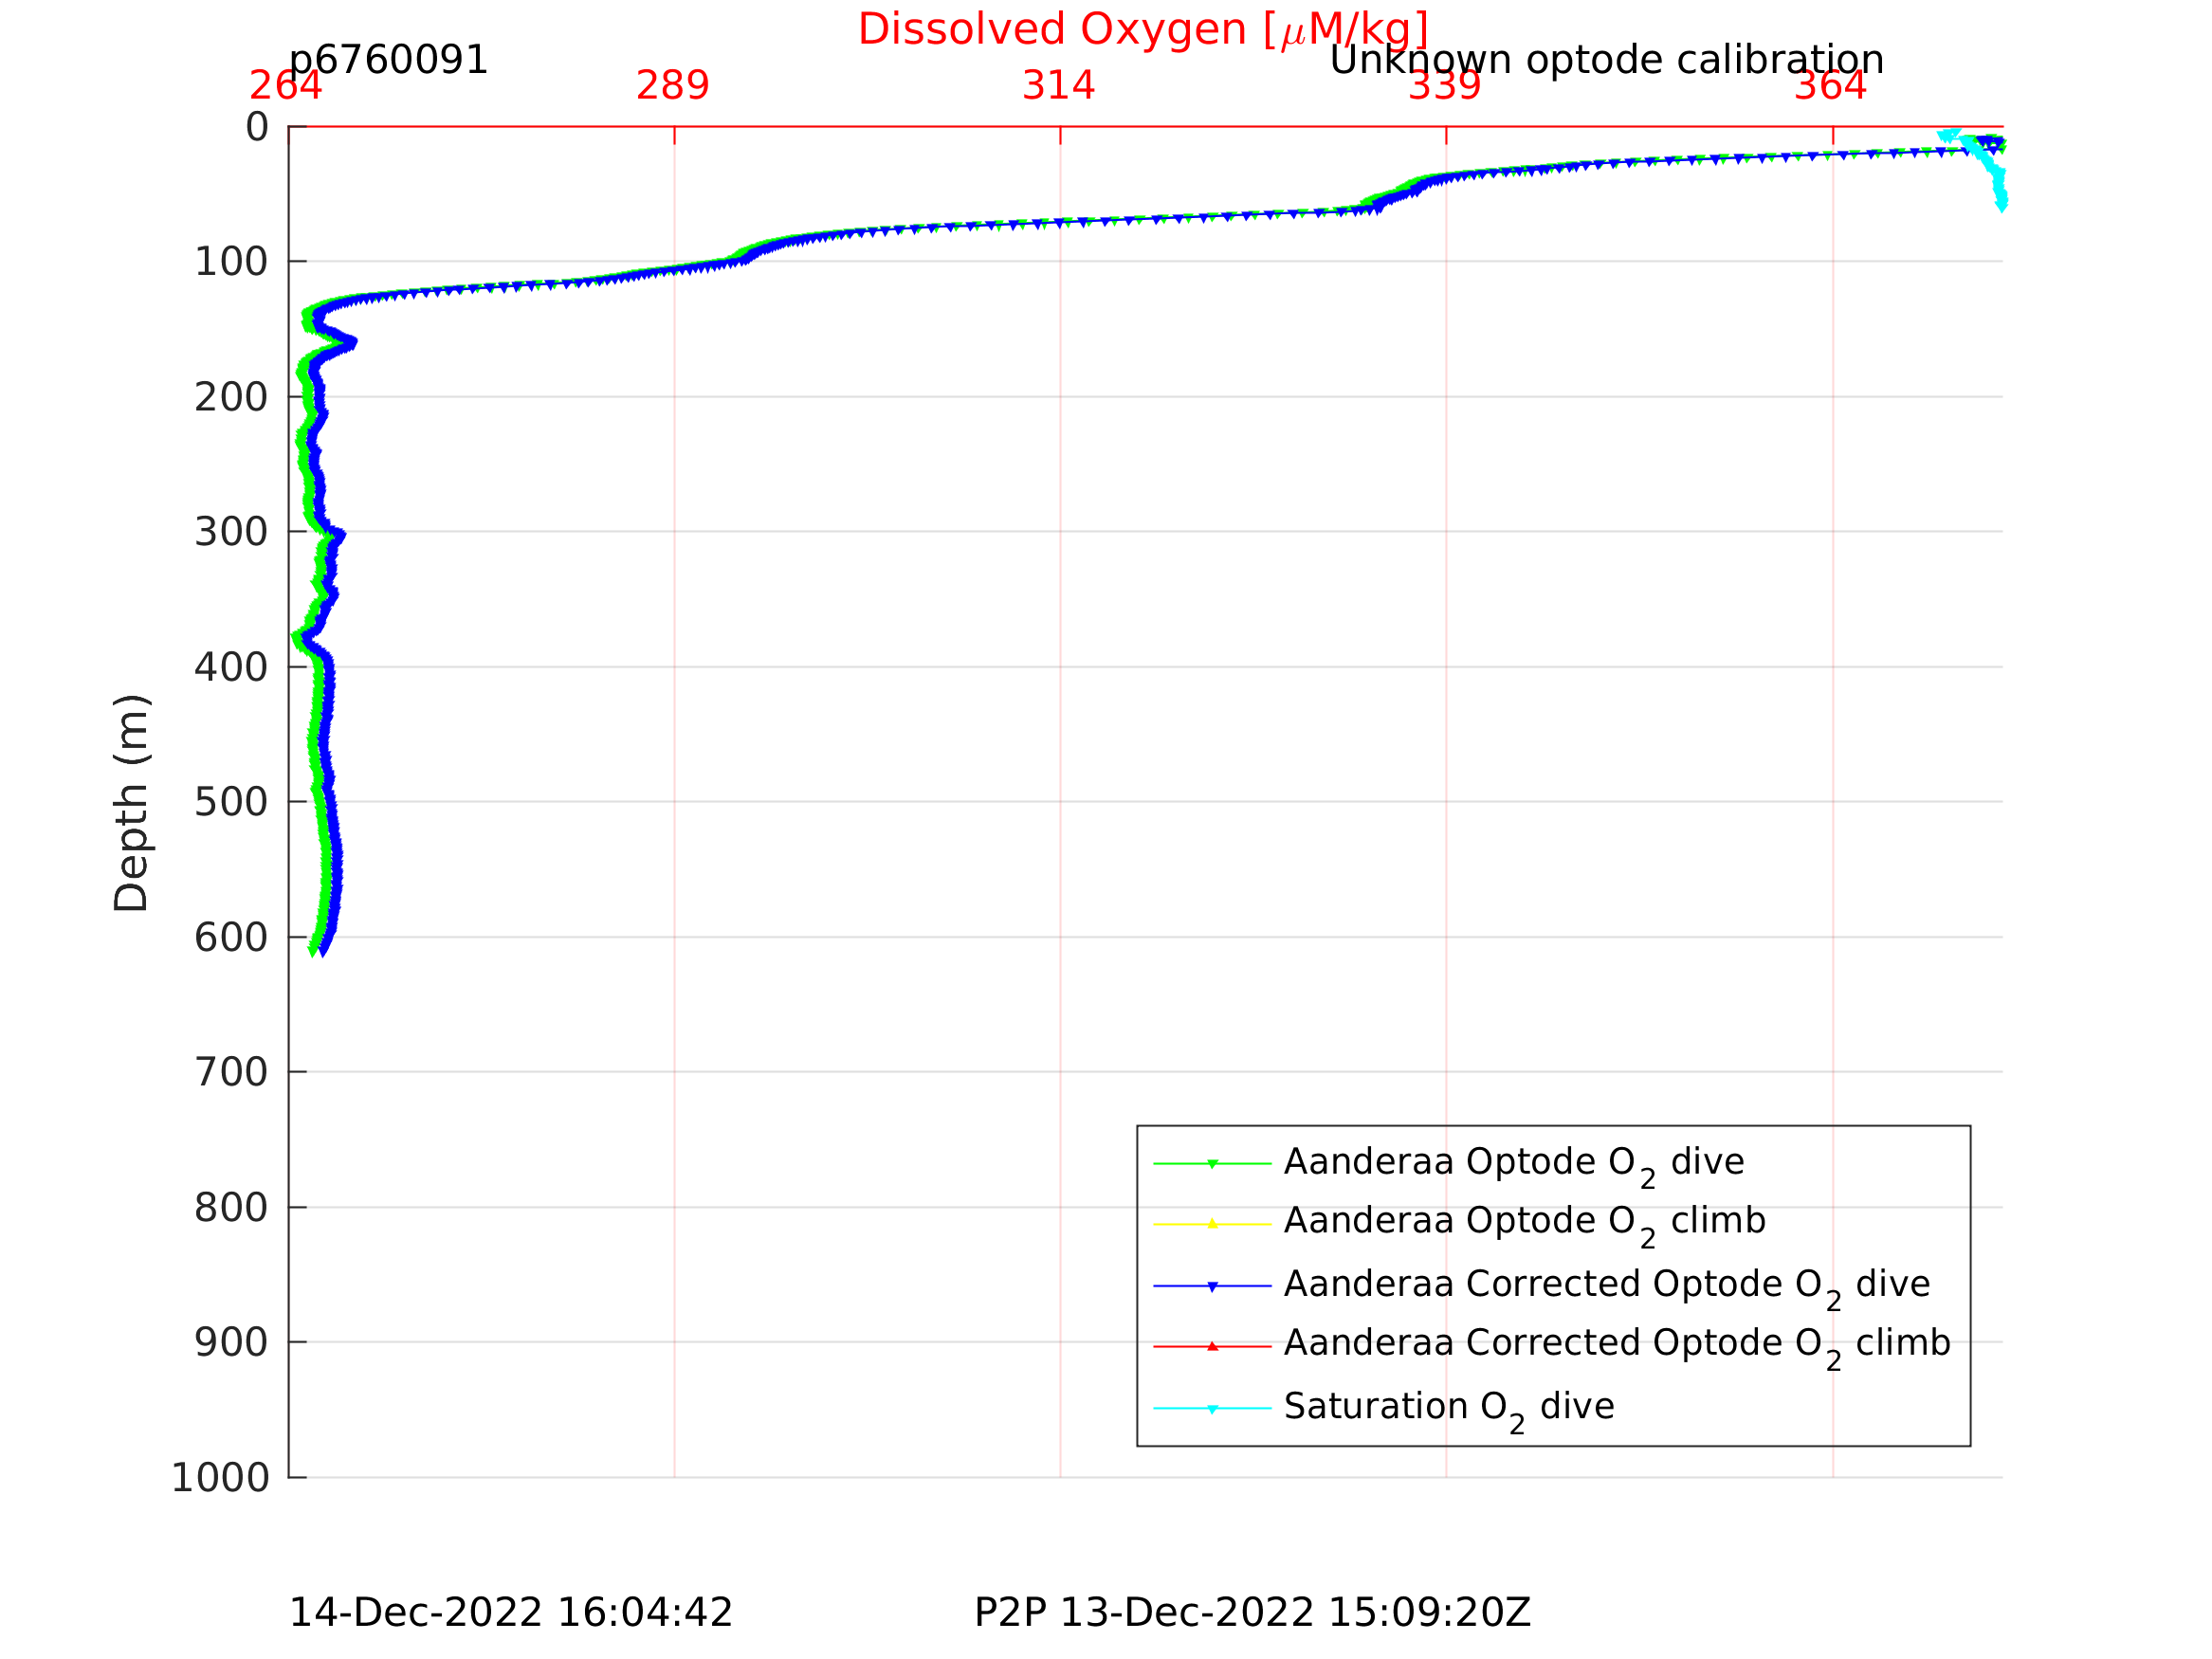Click the depth tick label 1000
This screenshot has width=2212, height=1659.
[220, 1478]
